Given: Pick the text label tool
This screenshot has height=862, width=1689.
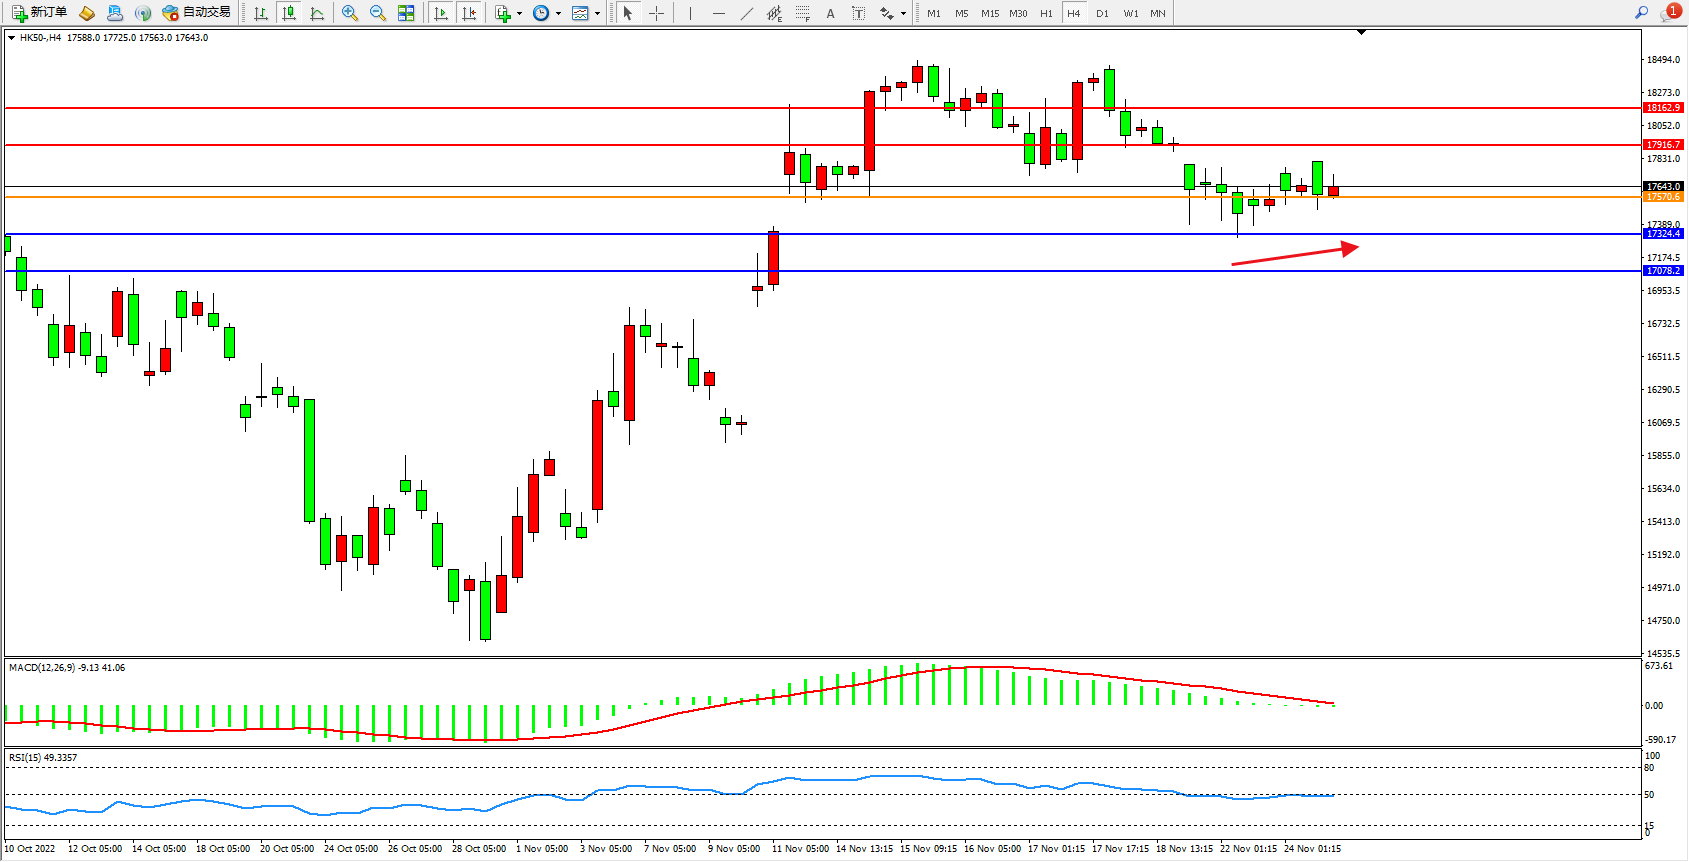Looking at the screenshot, I should [x=858, y=13].
